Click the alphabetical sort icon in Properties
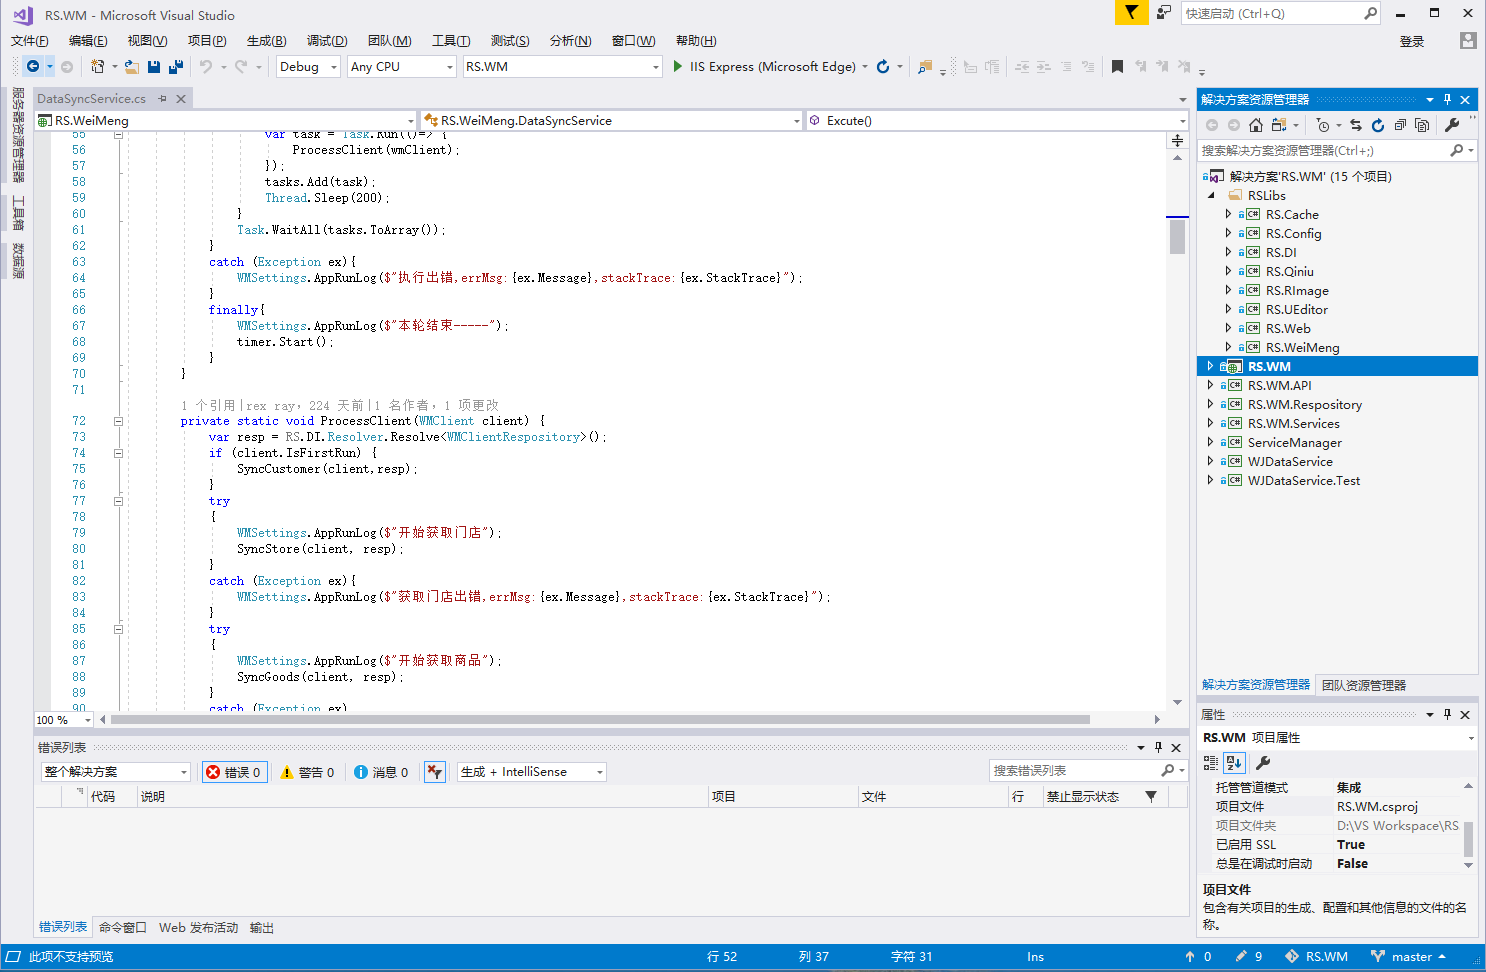This screenshot has height=972, width=1486. point(1234,763)
